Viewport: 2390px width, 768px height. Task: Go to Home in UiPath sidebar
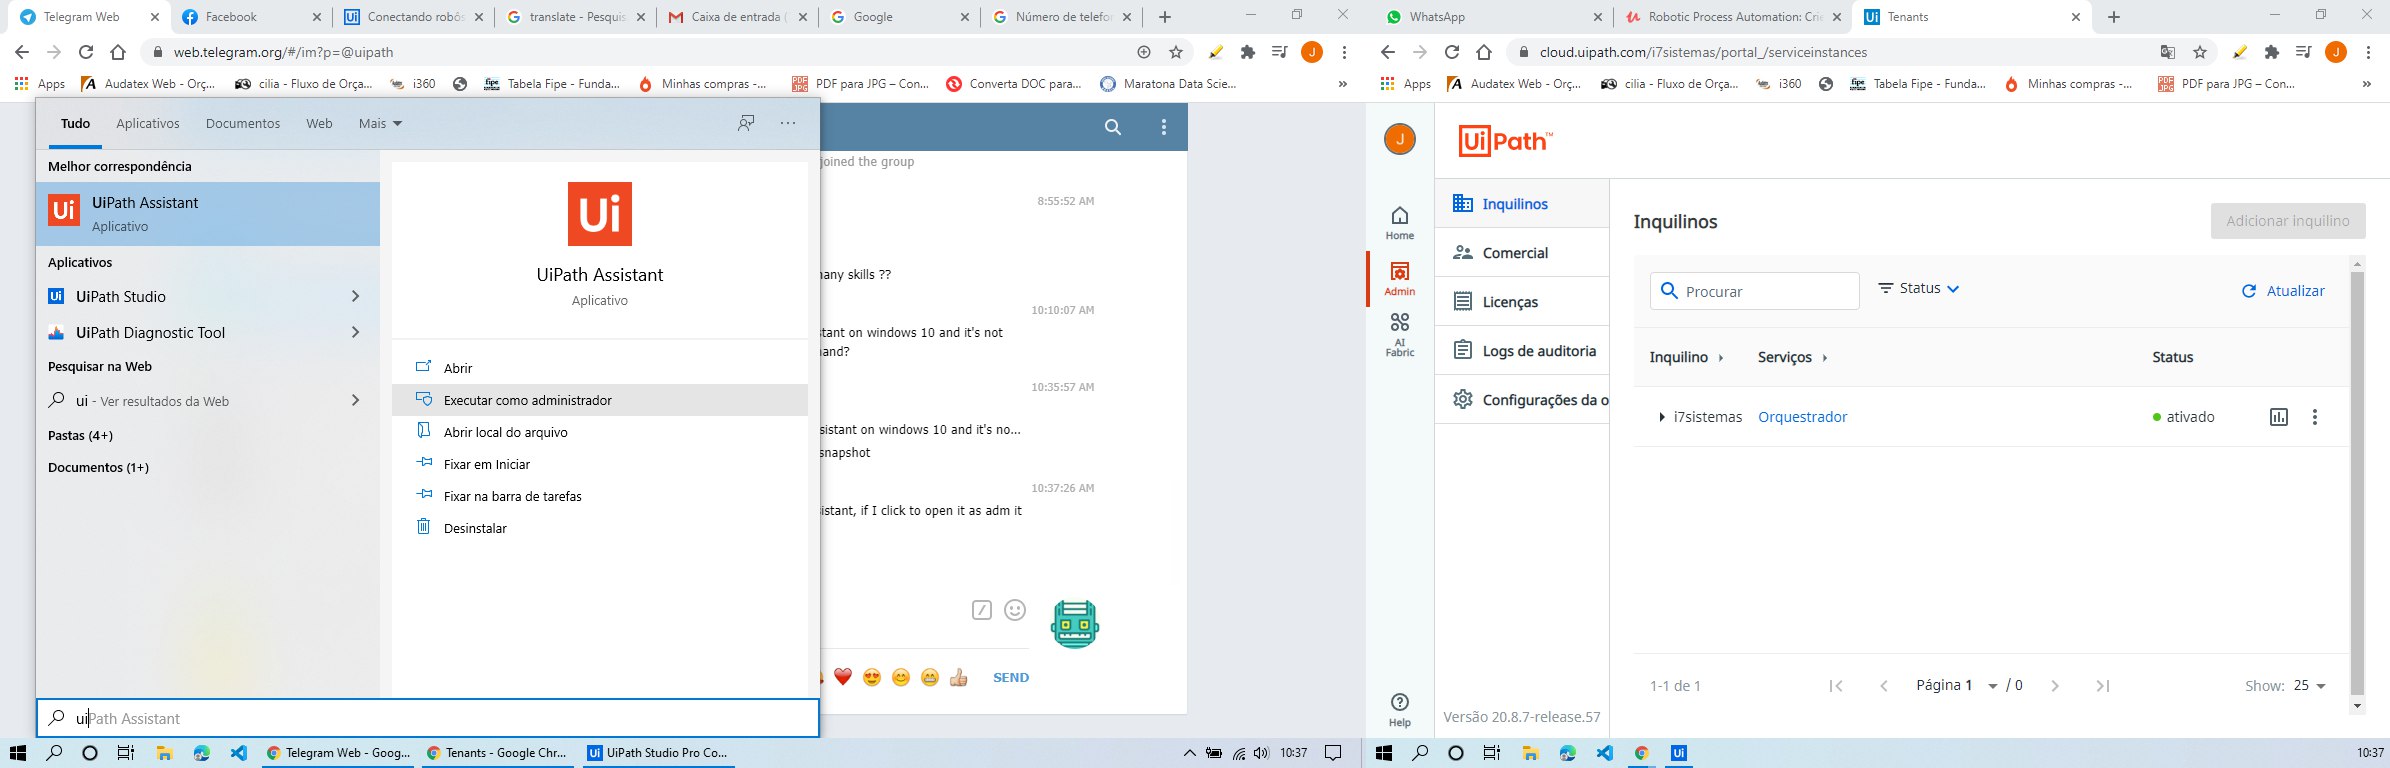(x=1400, y=223)
